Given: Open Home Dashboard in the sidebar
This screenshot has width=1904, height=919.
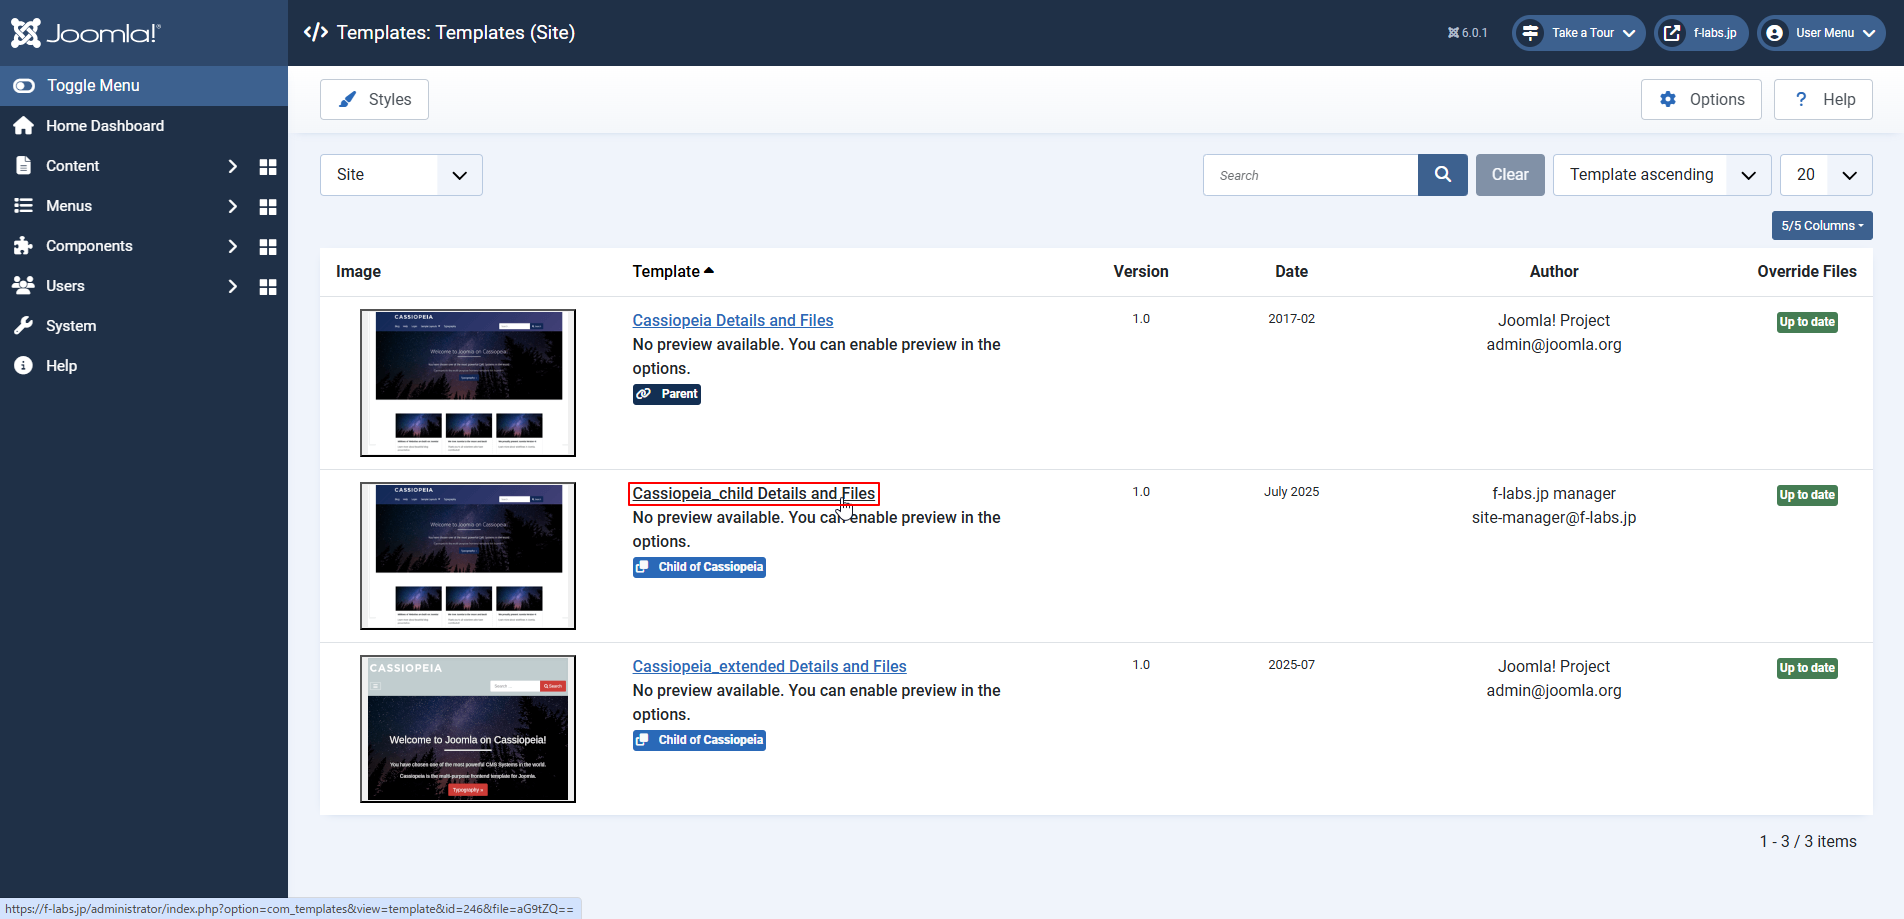Looking at the screenshot, I should coord(105,126).
